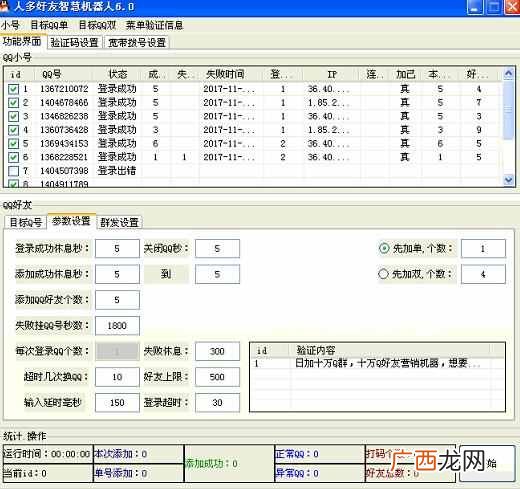This screenshot has height=489, width=520.
Task: Toggle the checkbox for QQ 1368228521
Action: click(x=13, y=157)
